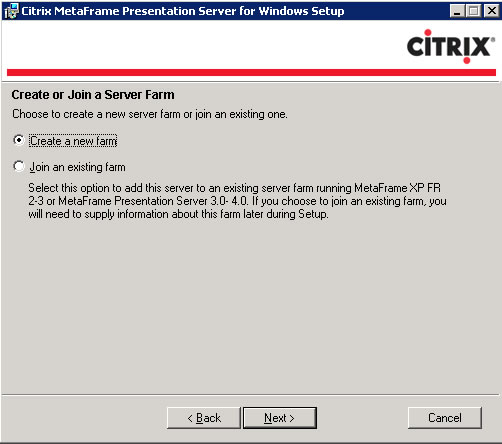Close the setup window with the X
This screenshot has width=502, height=444.
coord(492,11)
